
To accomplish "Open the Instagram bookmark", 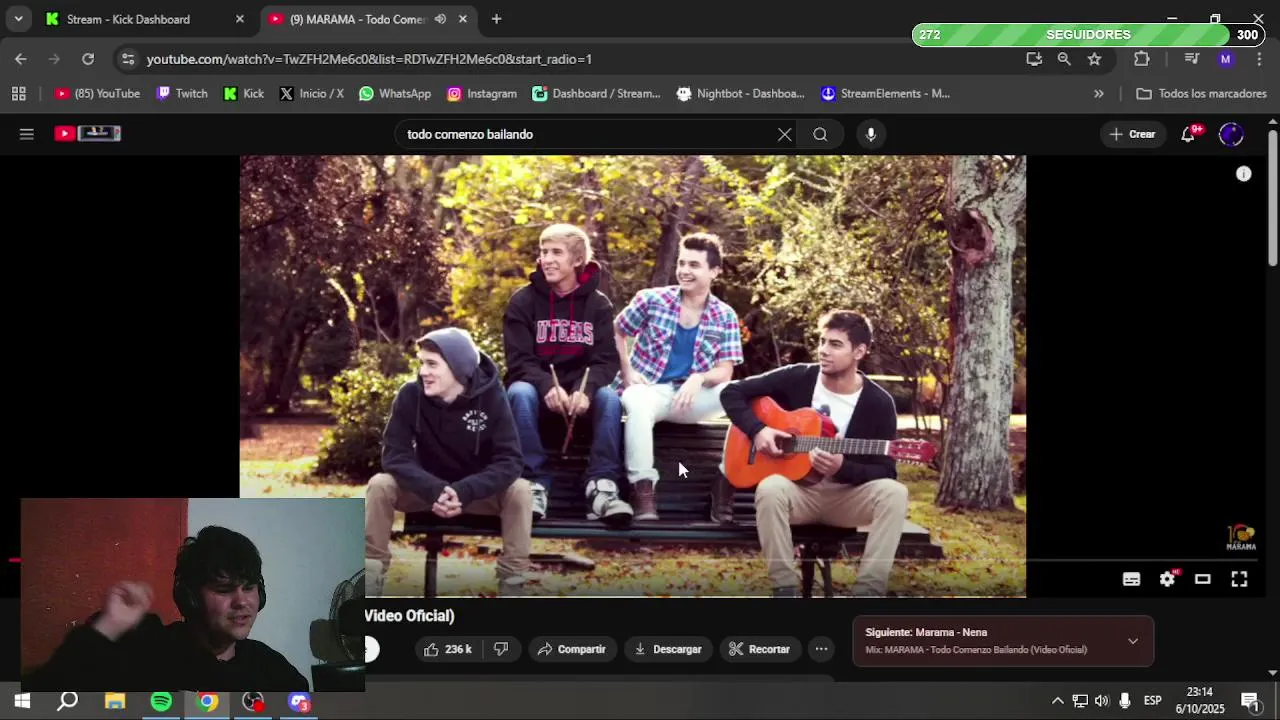I will pos(482,94).
